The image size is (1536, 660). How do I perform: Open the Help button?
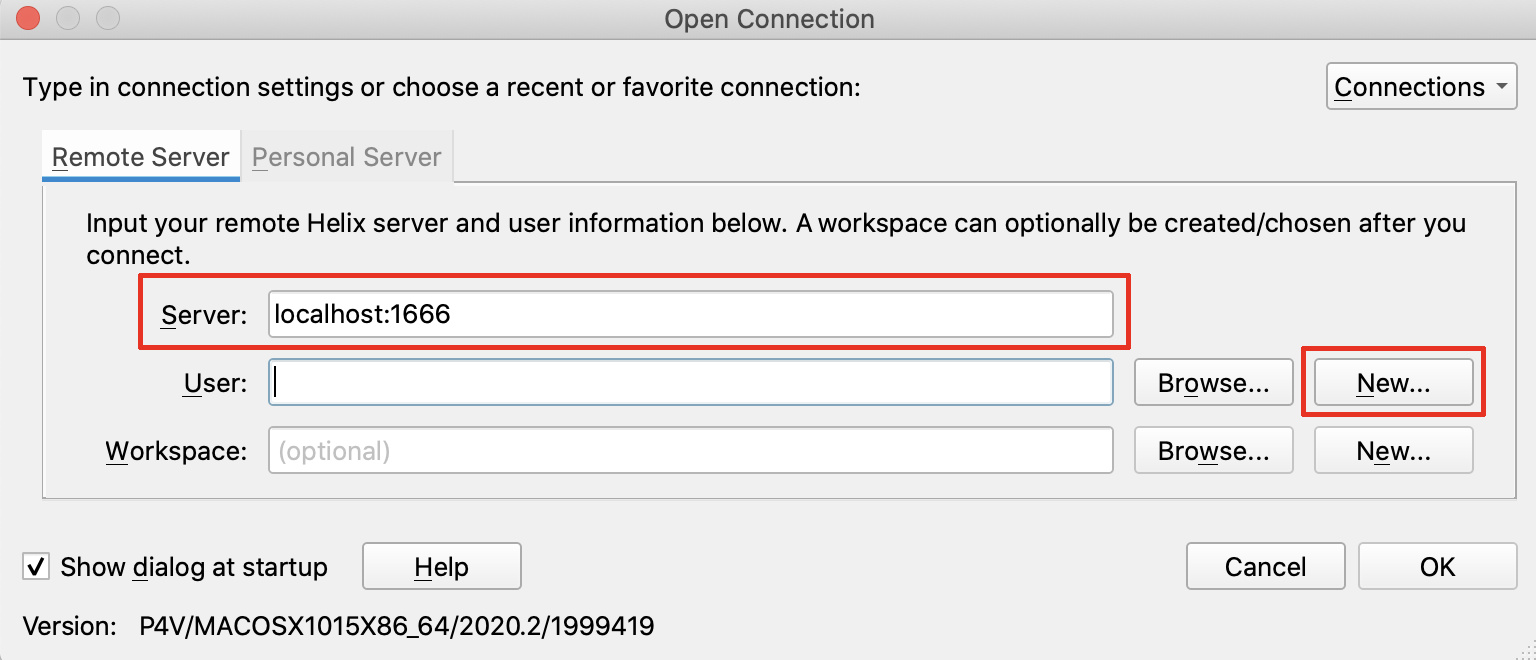click(441, 567)
